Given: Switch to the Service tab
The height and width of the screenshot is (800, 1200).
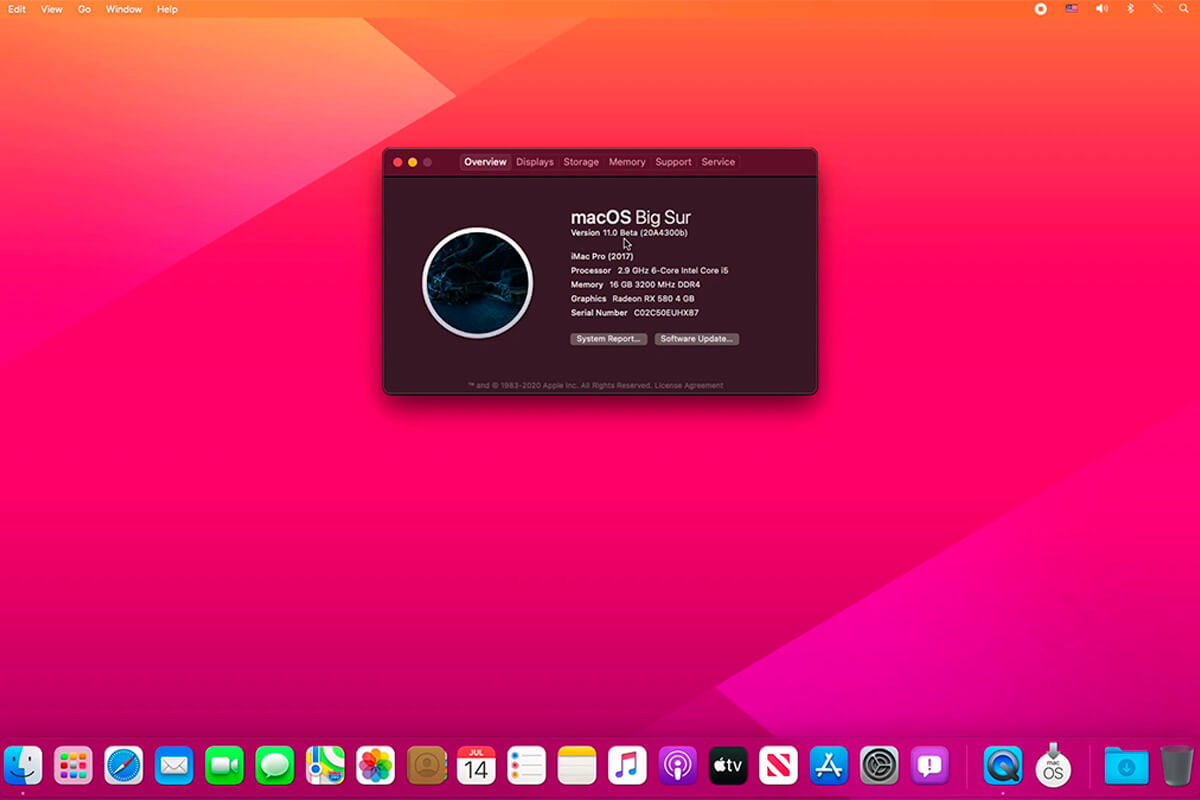Looking at the screenshot, I should coord(718,162).
